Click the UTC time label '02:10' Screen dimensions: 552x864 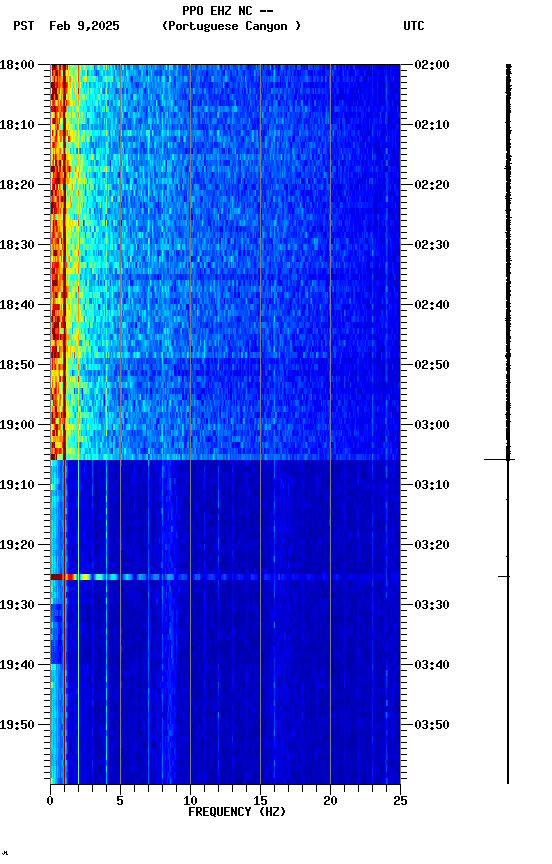432,125
